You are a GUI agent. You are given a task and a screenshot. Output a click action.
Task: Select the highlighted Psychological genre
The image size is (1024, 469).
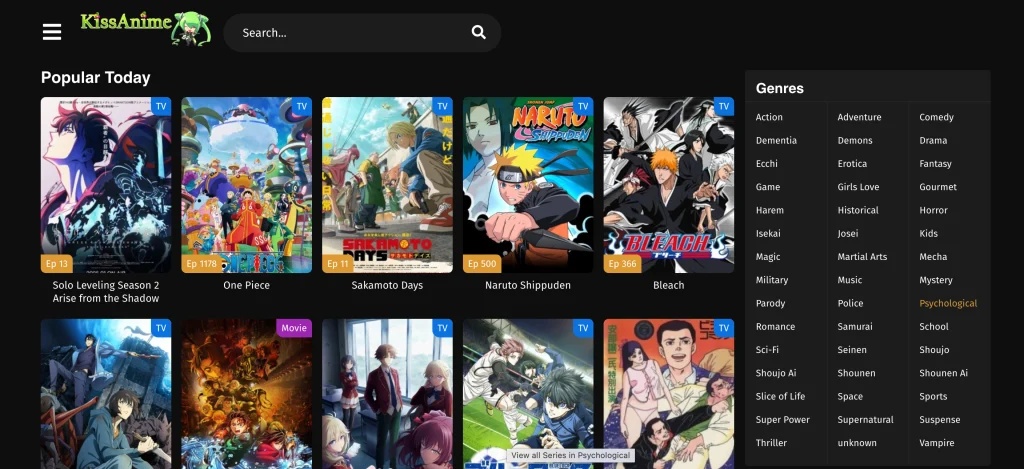click(x=948, y=304)
